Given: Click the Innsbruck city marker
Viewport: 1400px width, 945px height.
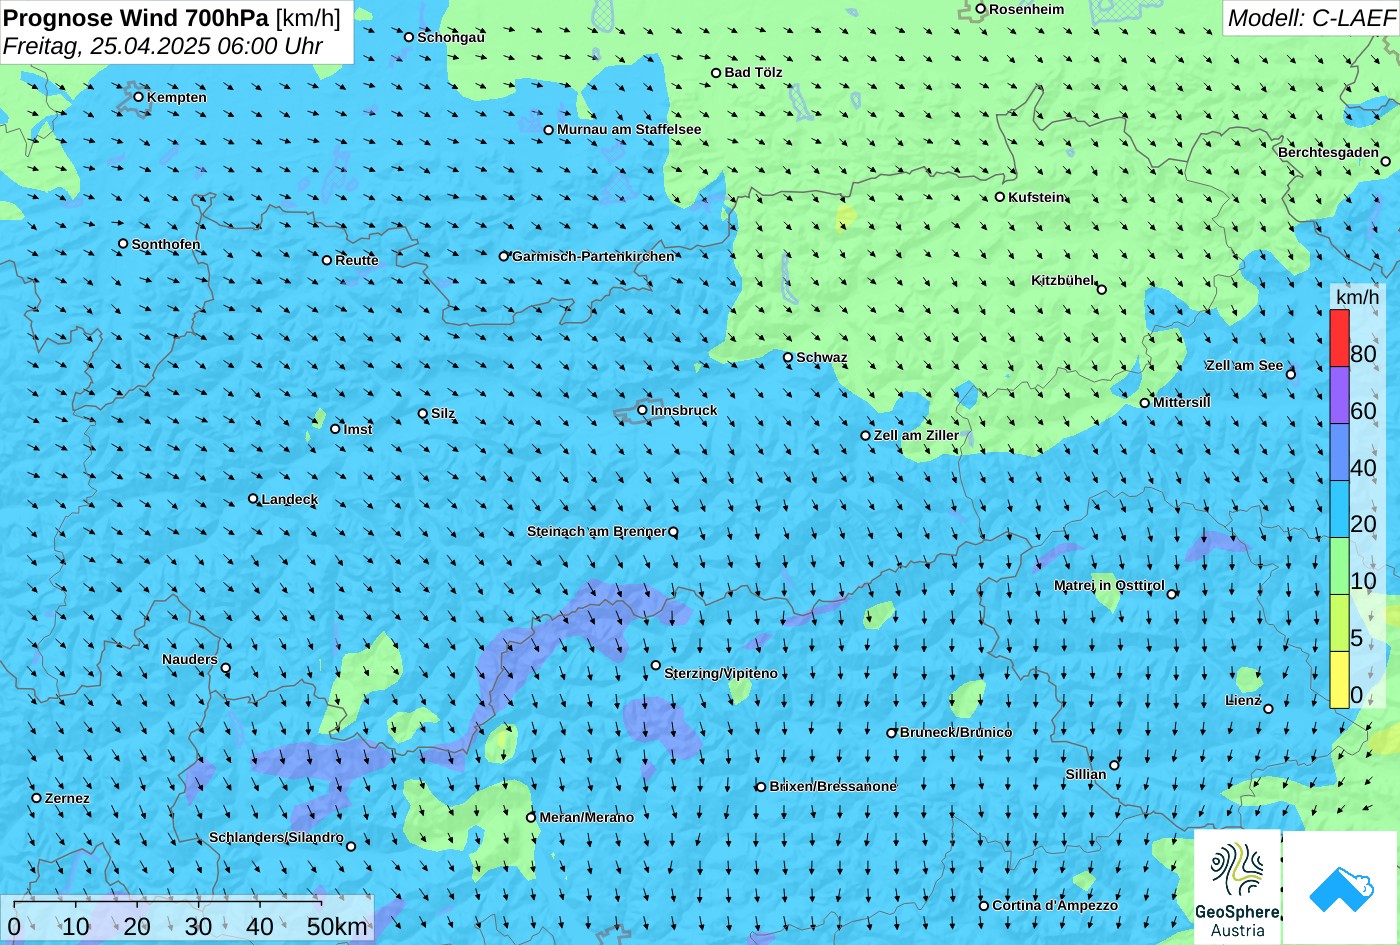Looking at the screenshot, I should pyautogui.click(x=643, y=410).
